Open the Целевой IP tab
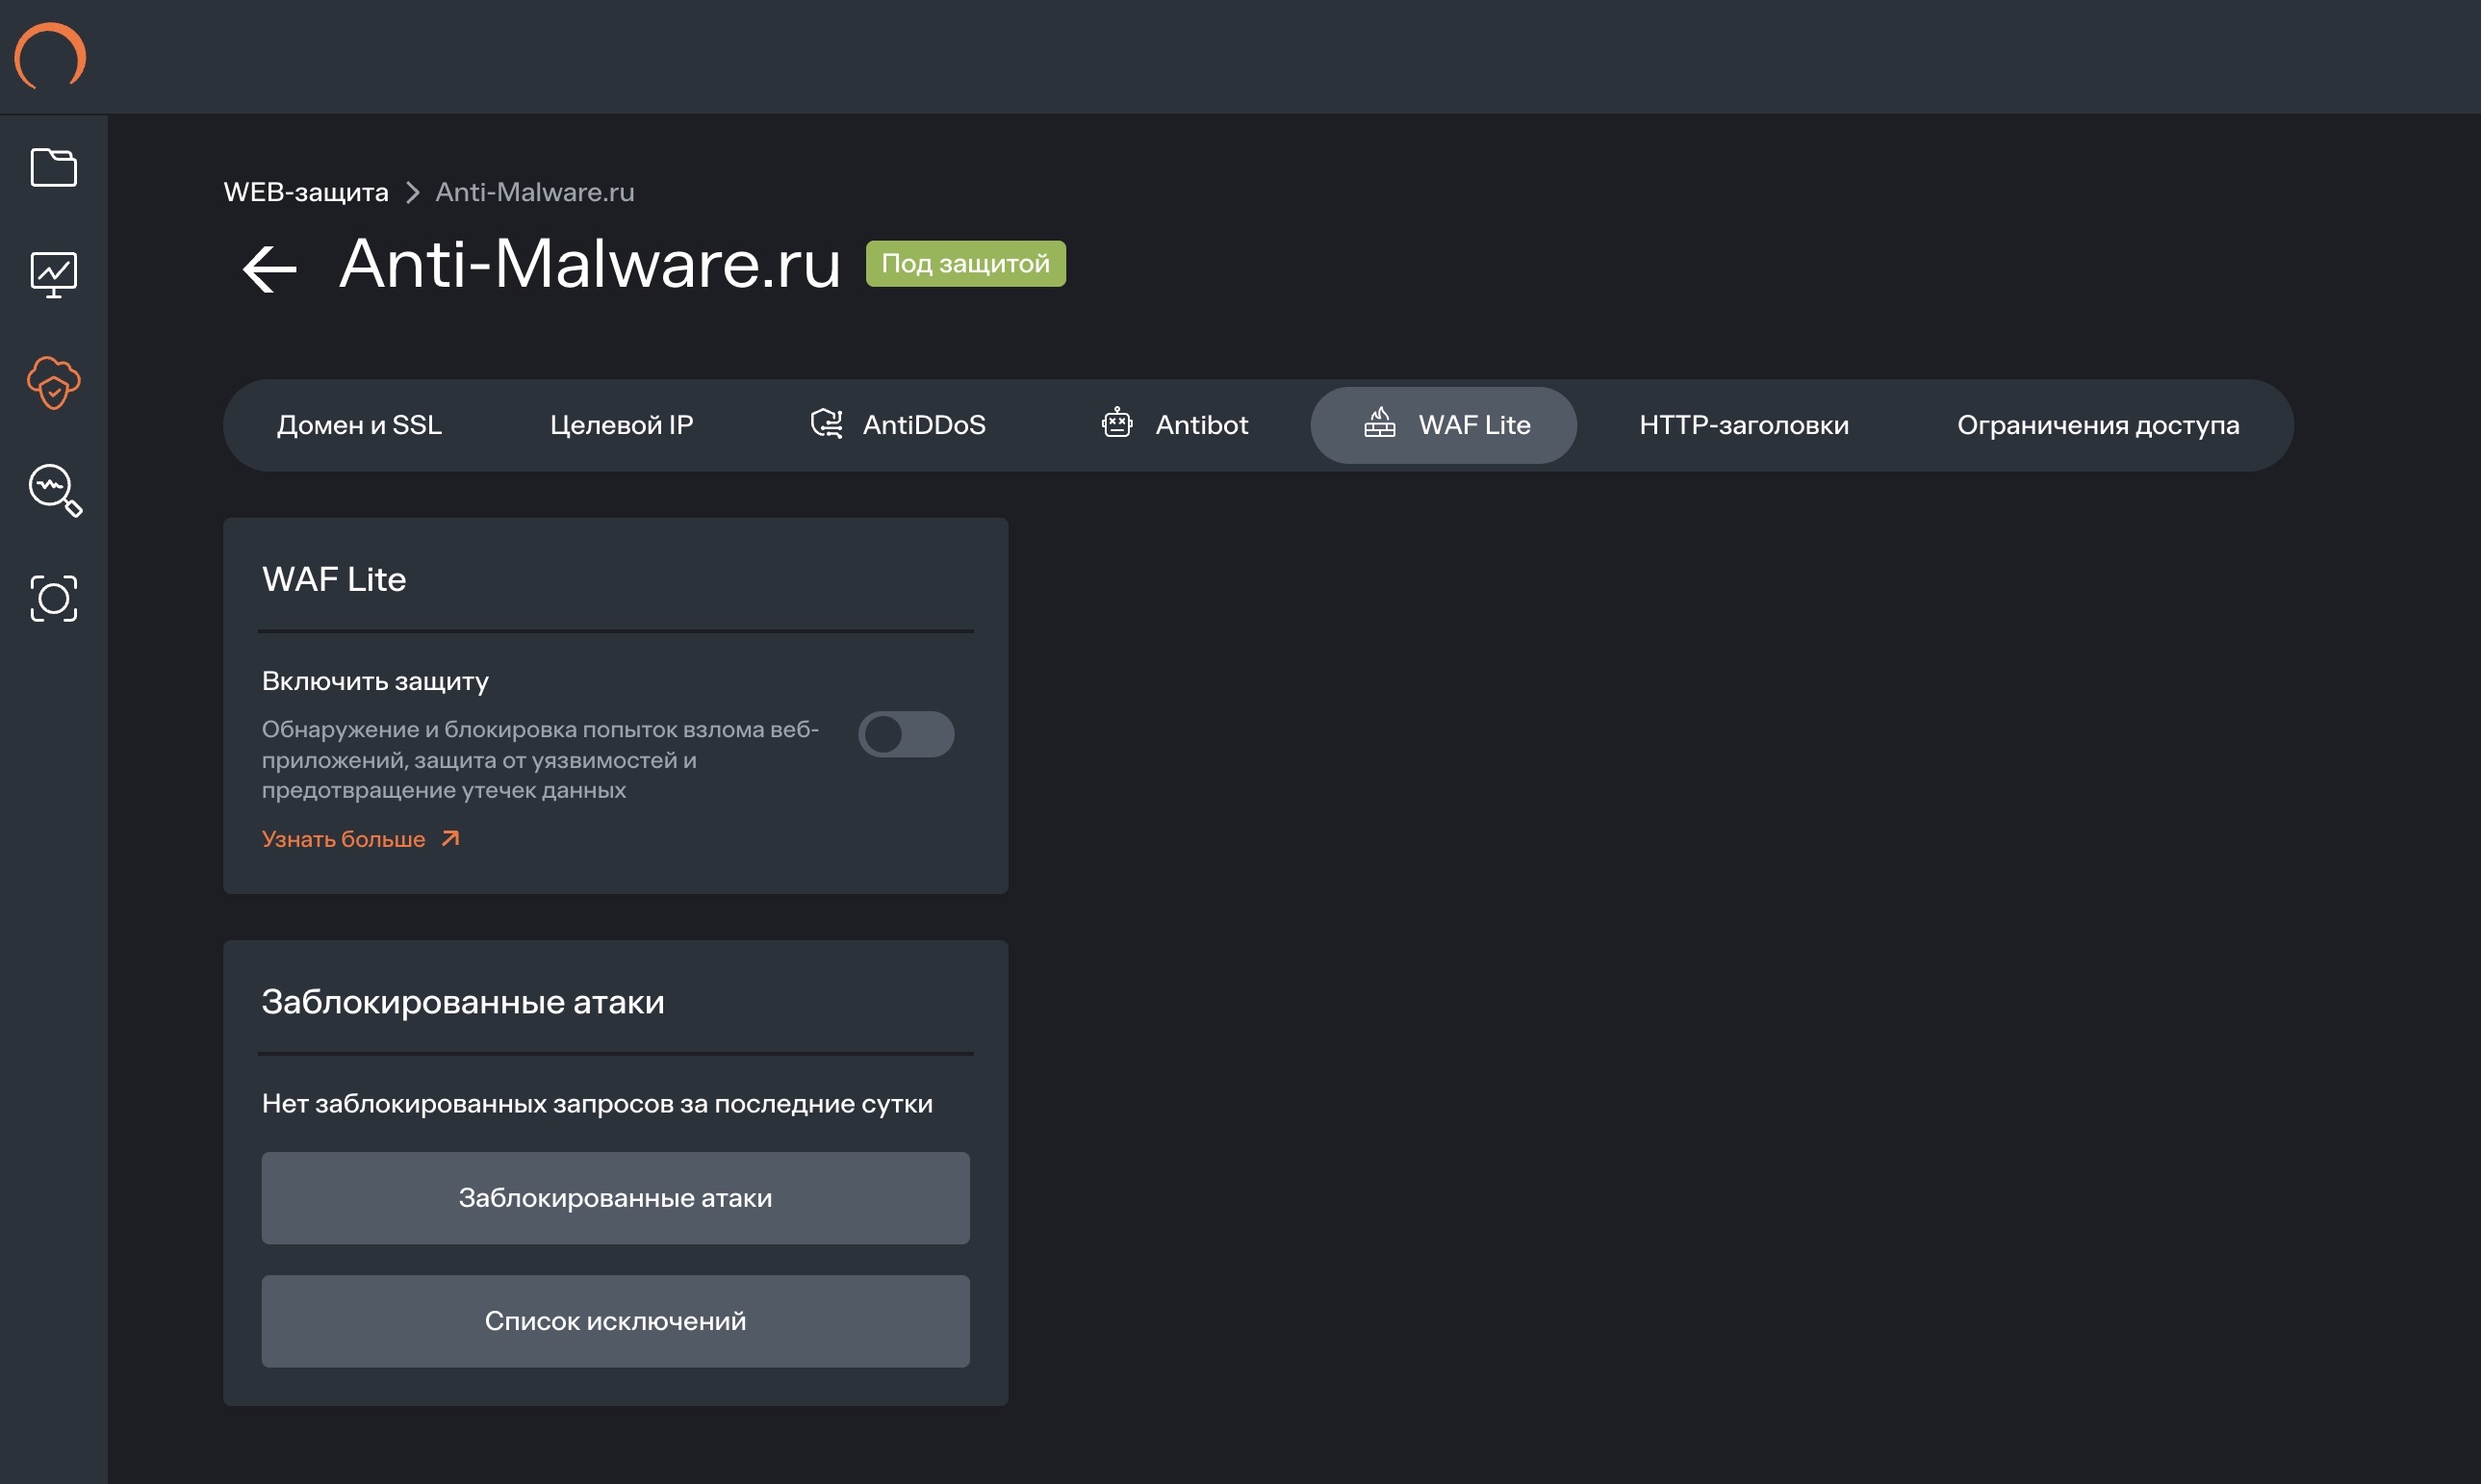Screen dimensions: 2481x1484 point(621,425)
